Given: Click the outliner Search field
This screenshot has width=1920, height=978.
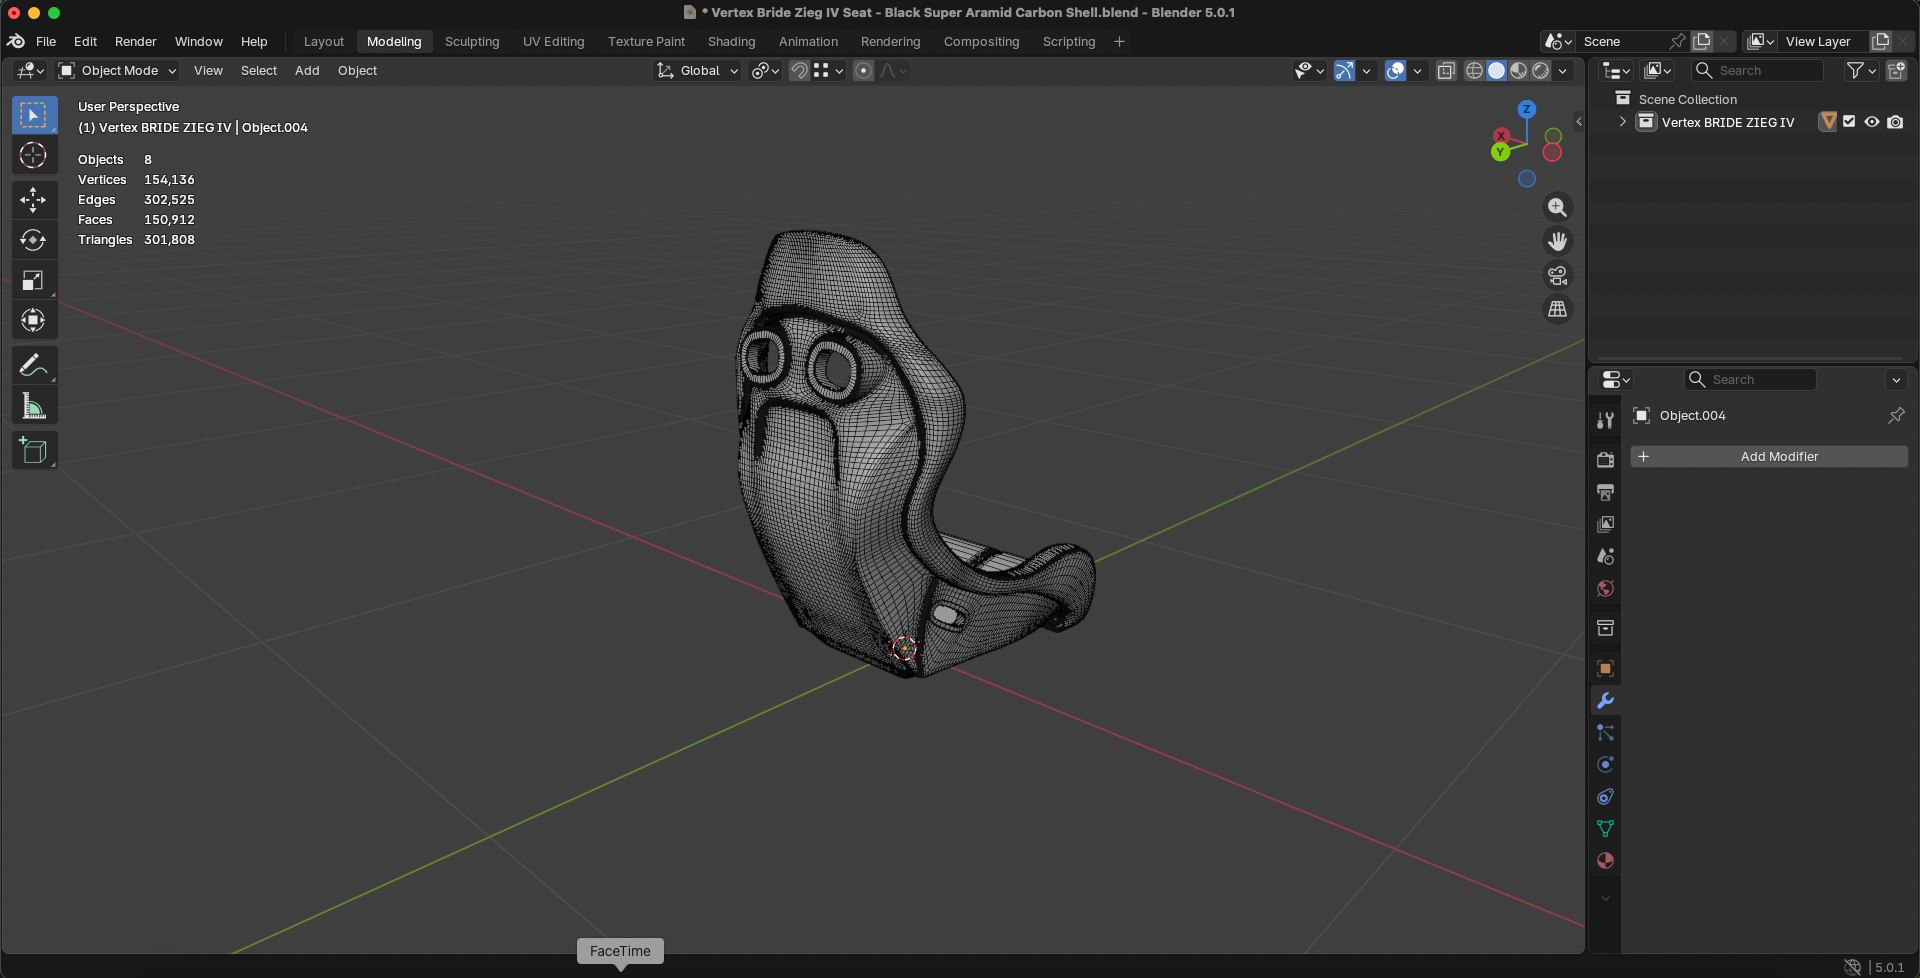Looking at the screenshot, I should tap(1757, 71).
